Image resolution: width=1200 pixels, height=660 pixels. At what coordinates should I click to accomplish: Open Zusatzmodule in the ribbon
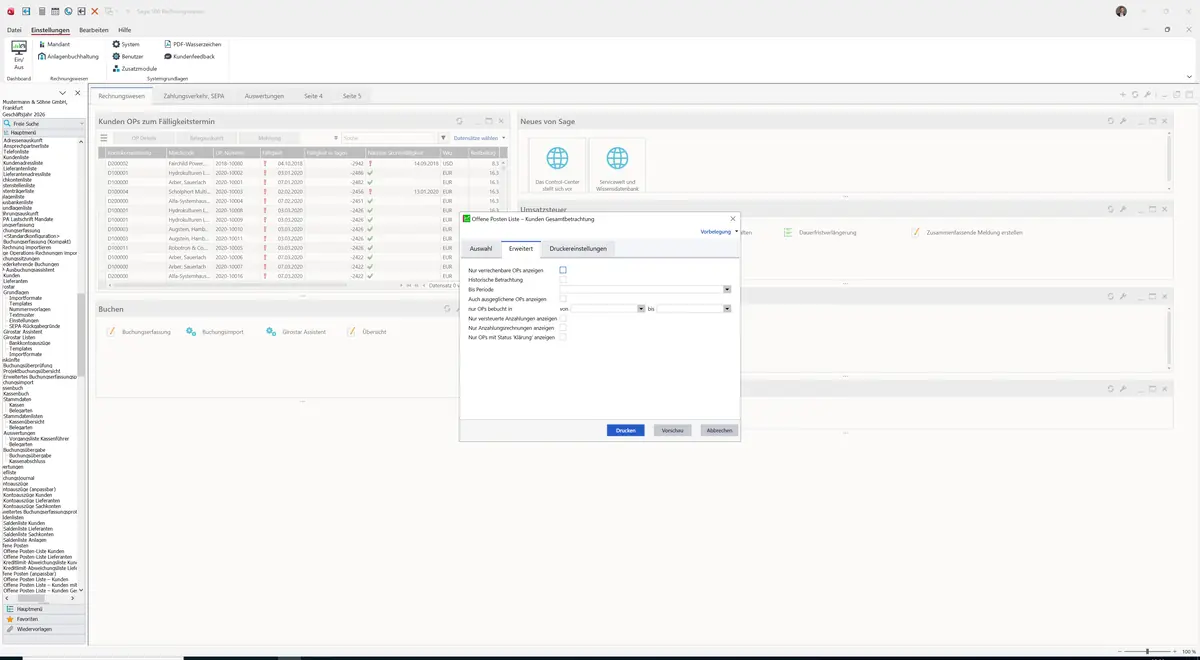pos(134,69)
